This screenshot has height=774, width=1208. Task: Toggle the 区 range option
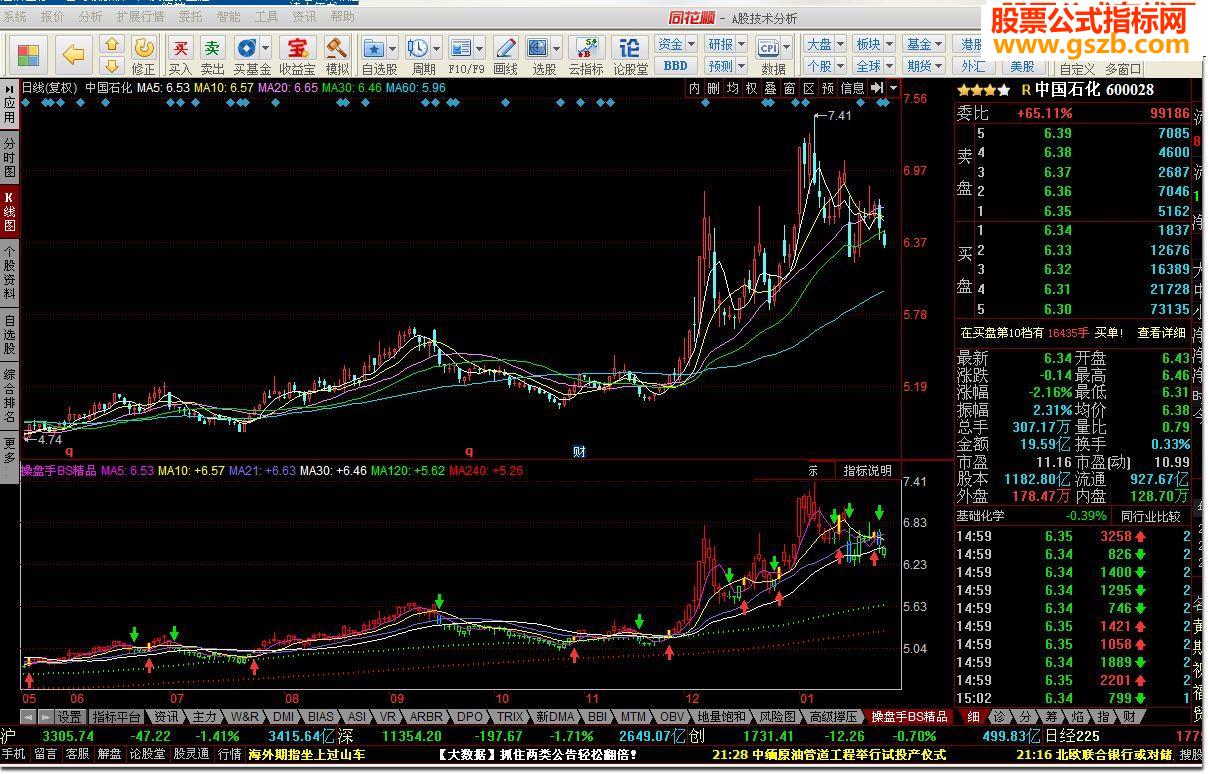pos(808,88)
